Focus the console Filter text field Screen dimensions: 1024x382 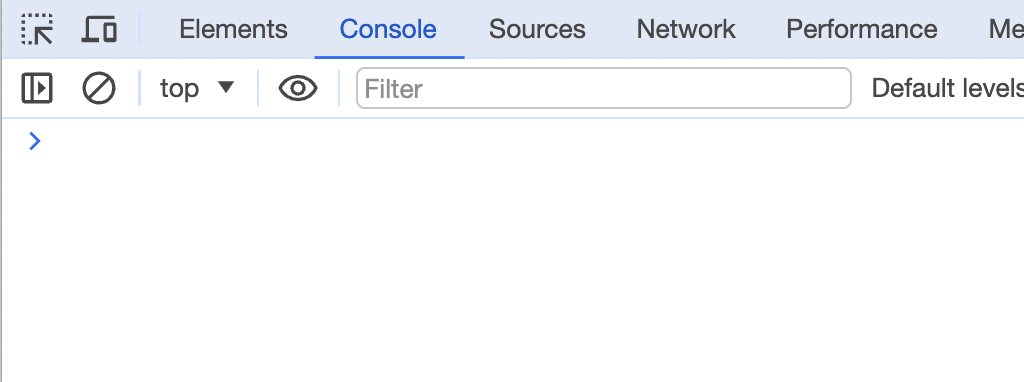(603, 88)
